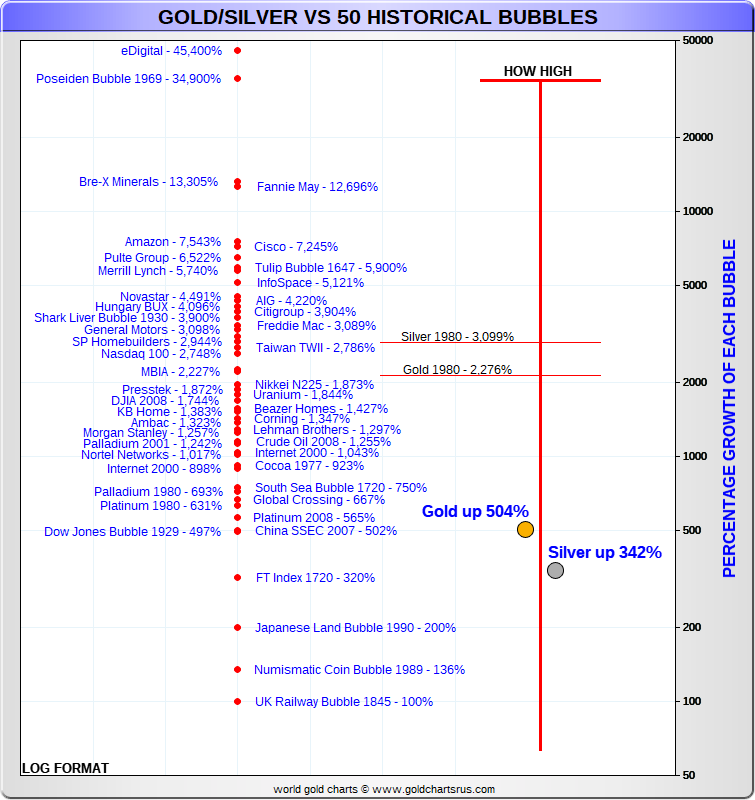Select the Nasdaq 100 - 2,748% label
The image size is (755, 800).
(x=161, y=354)
